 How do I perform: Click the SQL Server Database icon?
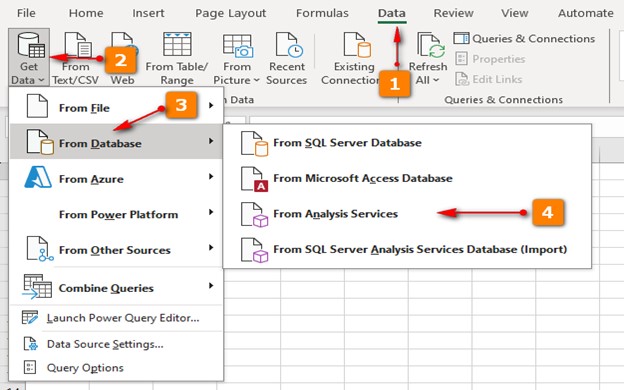click(254, 143)
